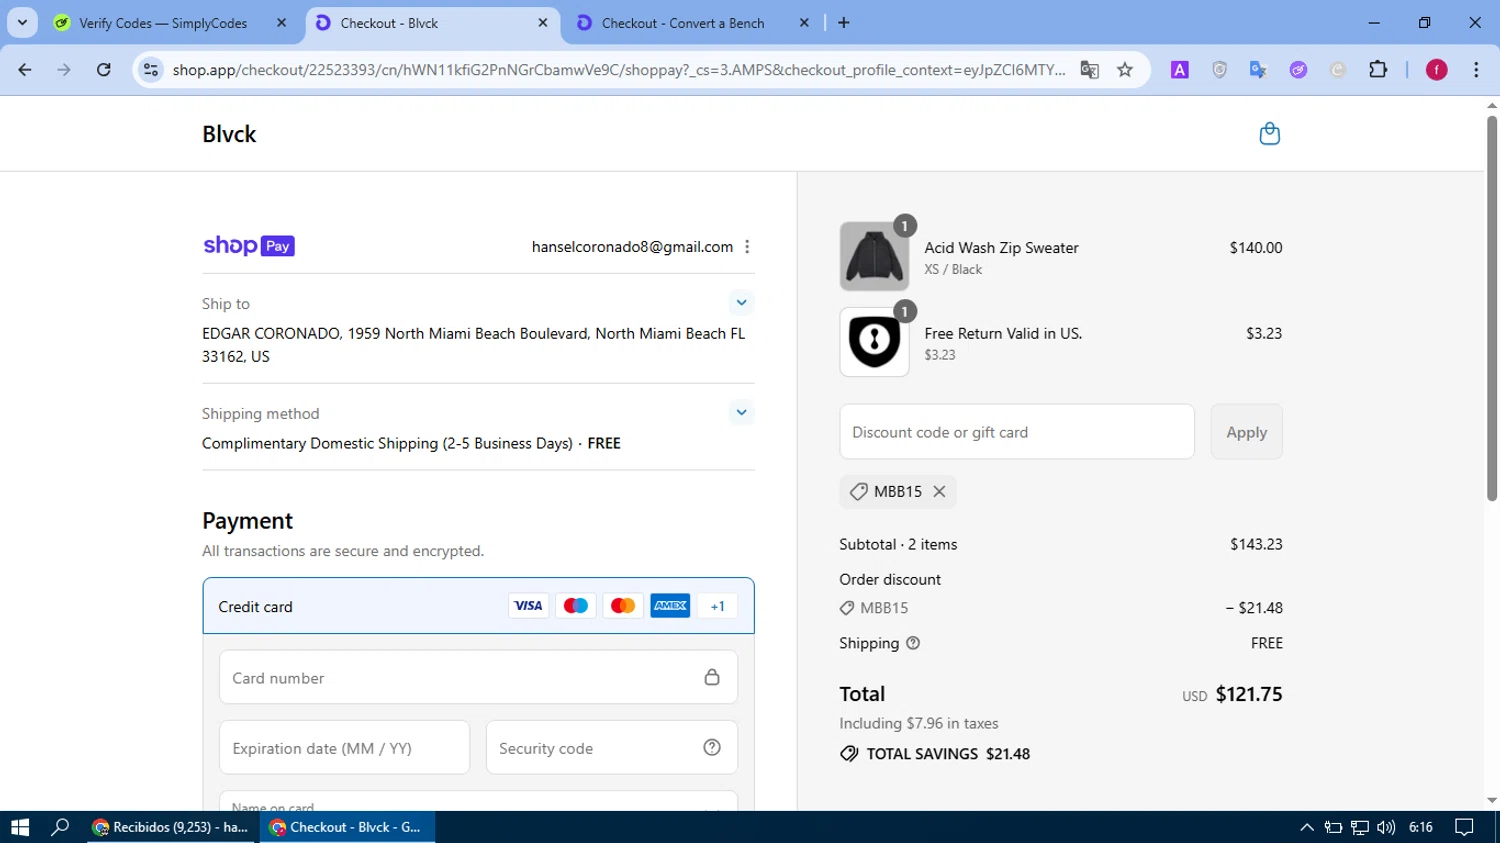Click the $121.75 total amount

[x=1249, y=694]
